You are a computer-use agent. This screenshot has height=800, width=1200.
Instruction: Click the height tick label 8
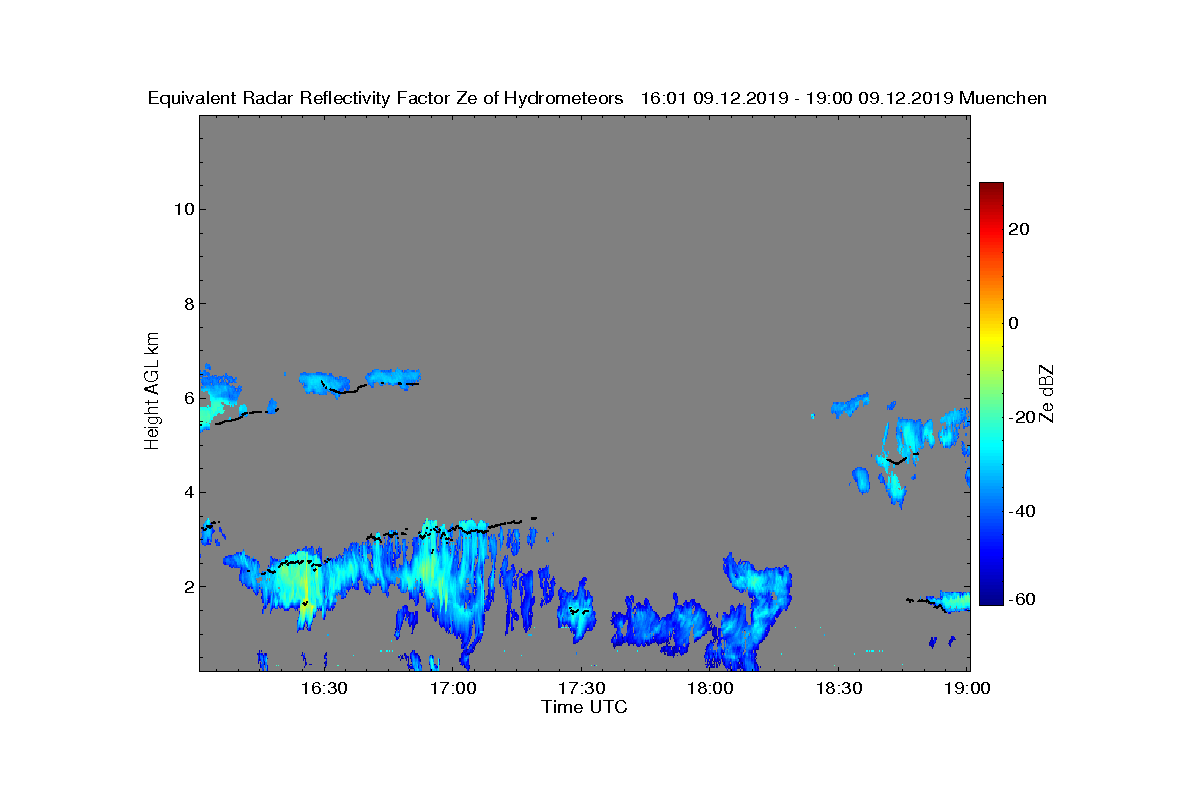[x=187, y=304]
